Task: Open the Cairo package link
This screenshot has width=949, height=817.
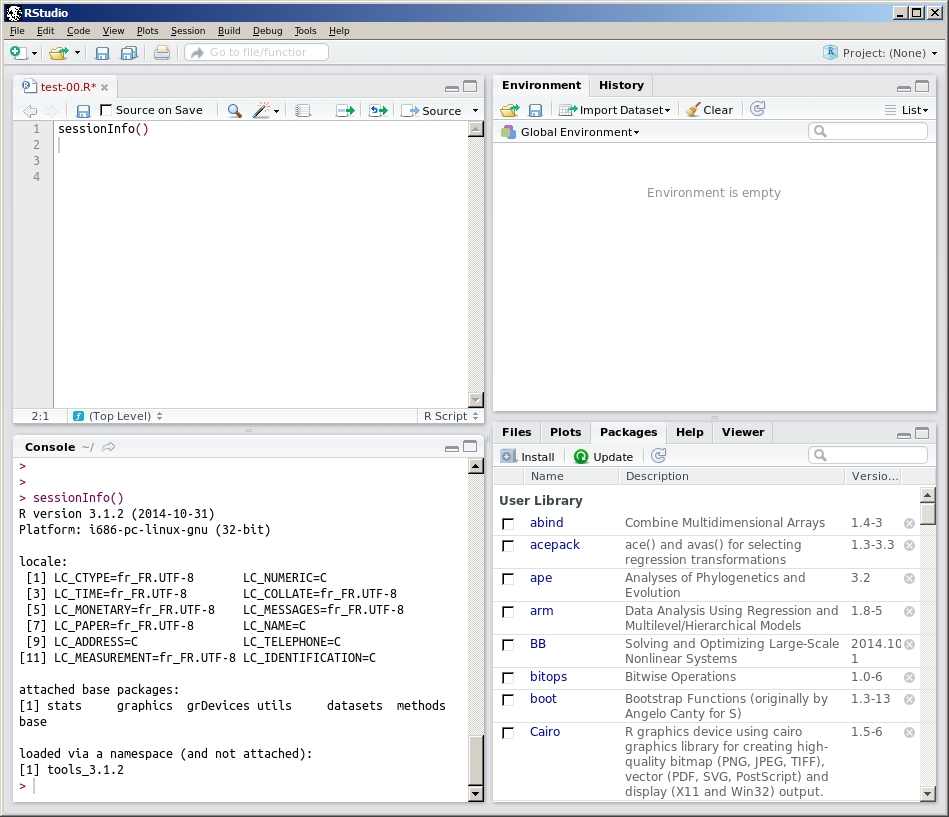Action: [545, 732]
